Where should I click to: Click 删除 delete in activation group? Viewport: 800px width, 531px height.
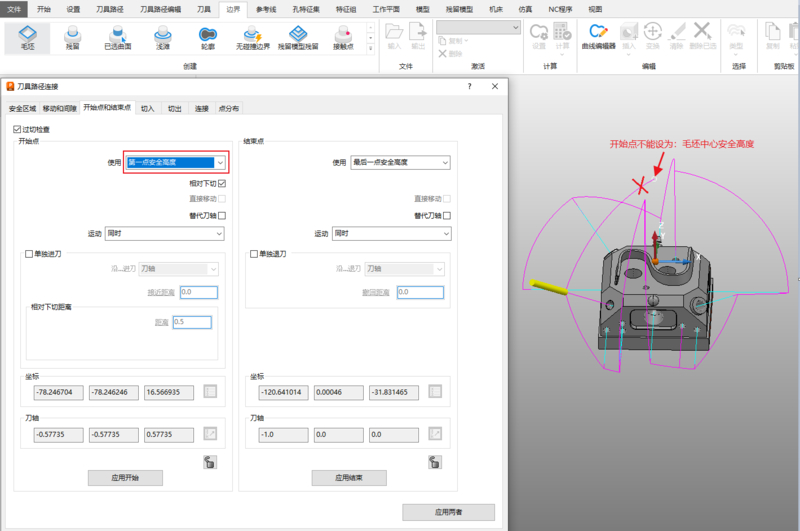click(451, 54)
